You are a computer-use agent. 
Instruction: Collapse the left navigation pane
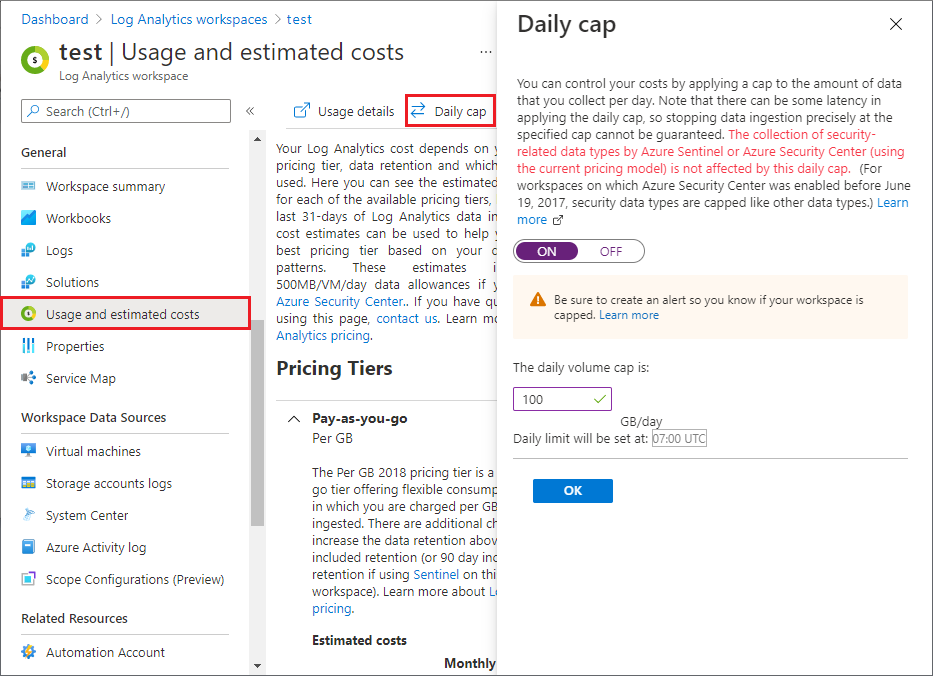click(x=249, y=111)
